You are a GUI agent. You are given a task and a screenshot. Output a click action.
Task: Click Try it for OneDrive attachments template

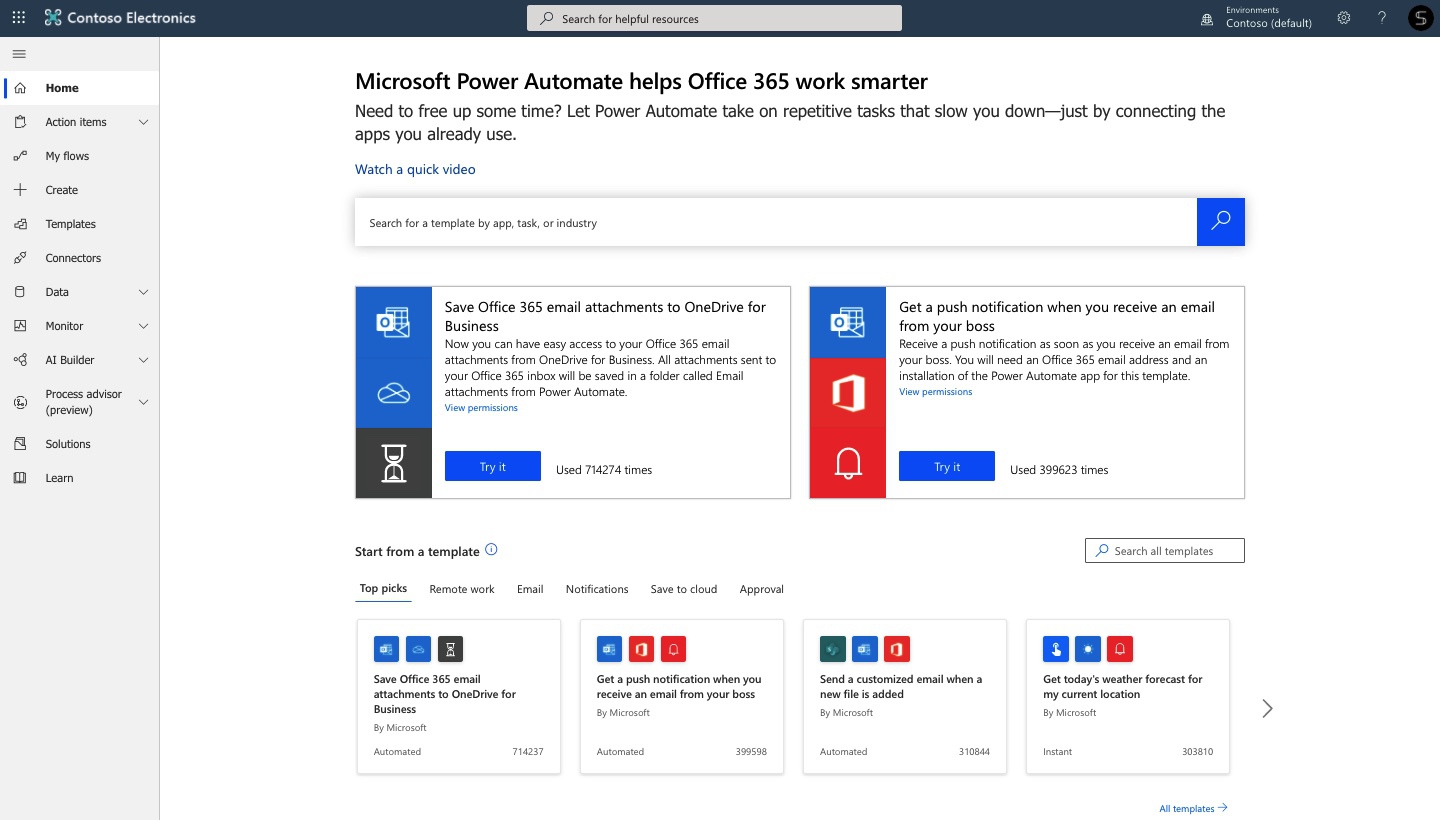[493, 466]
